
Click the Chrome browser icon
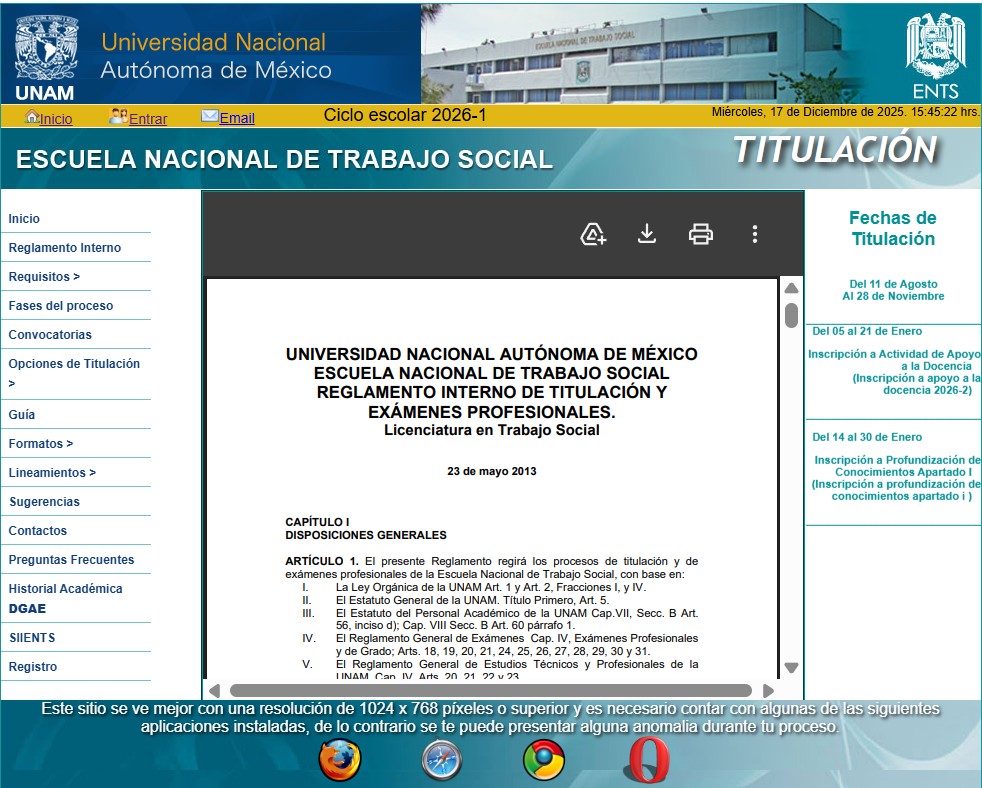(544, 760)
